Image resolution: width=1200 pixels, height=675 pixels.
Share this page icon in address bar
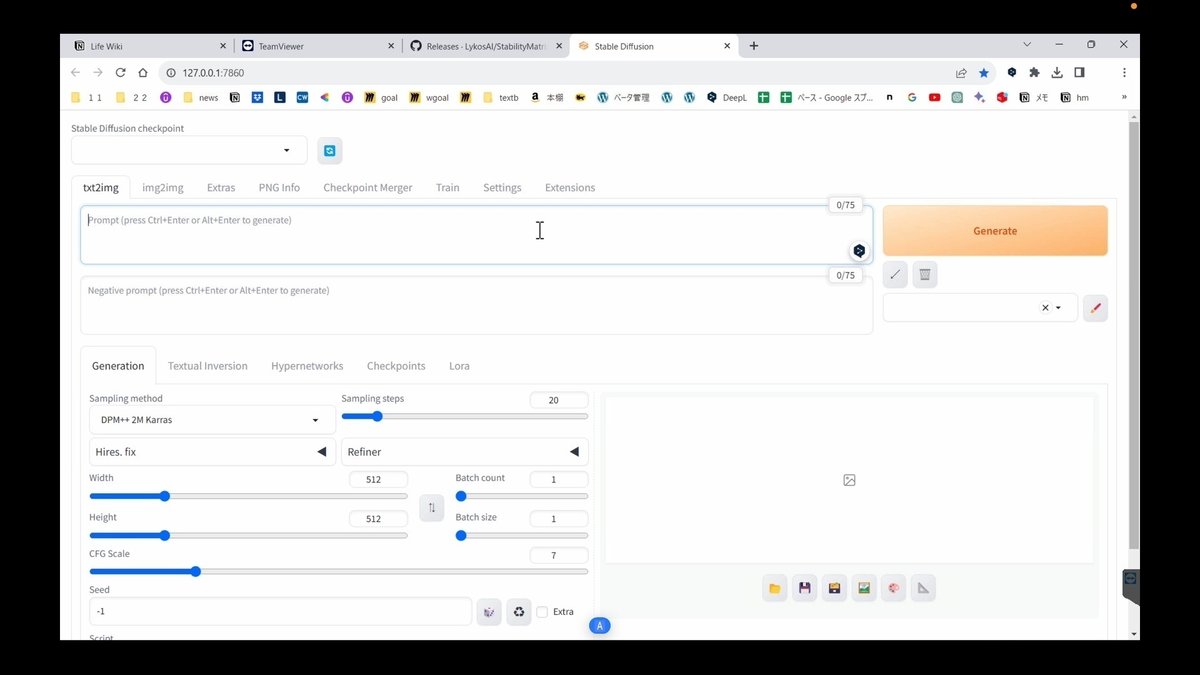(x=961, y=73)
